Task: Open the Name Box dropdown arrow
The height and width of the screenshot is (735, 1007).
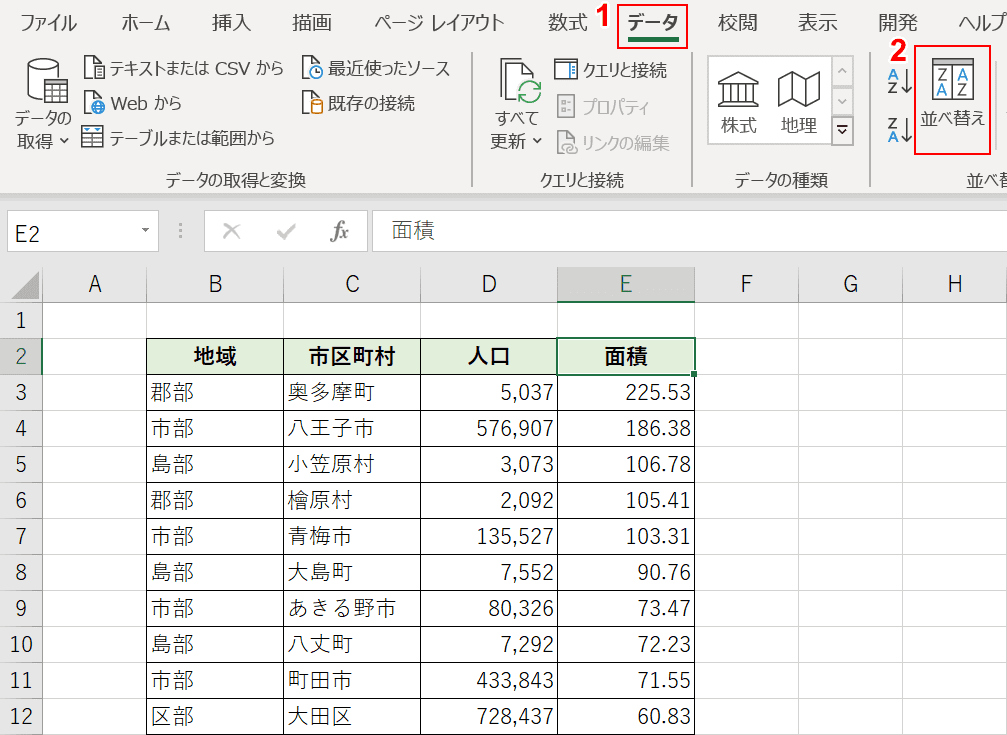Action: click(x=146, y=231)
